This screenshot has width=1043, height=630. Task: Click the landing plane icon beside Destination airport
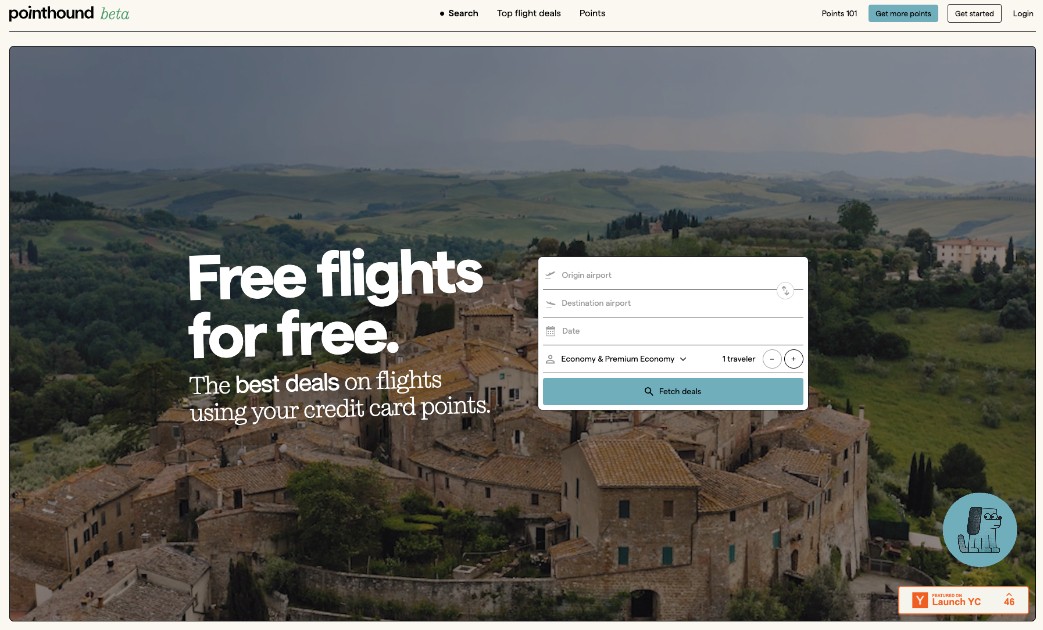tap(550, 303)
